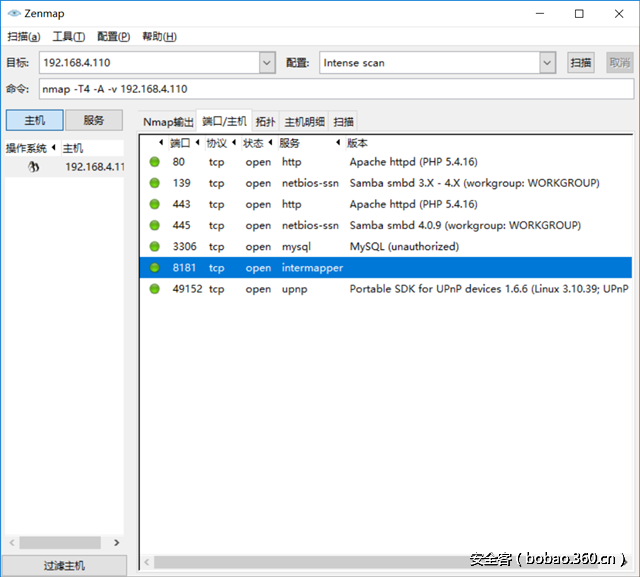
Task: Switch to the Nmap输出 tab
Action: tap(168, 122)
